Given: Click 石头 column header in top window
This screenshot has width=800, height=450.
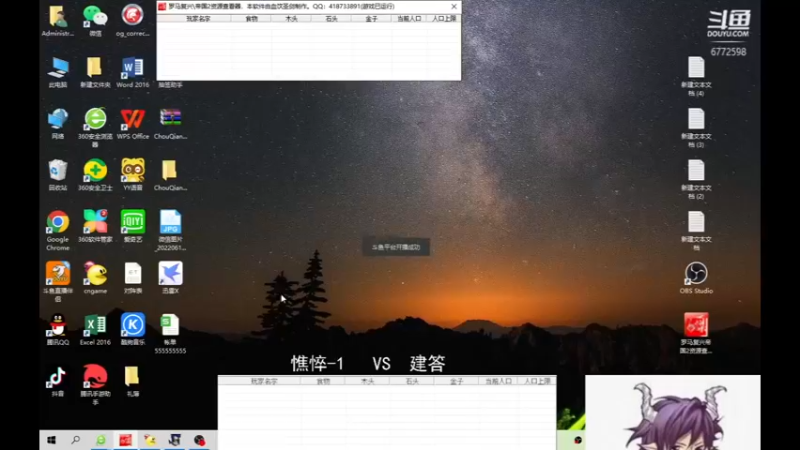Looking at the screenshot, I should tap(332, 18).
